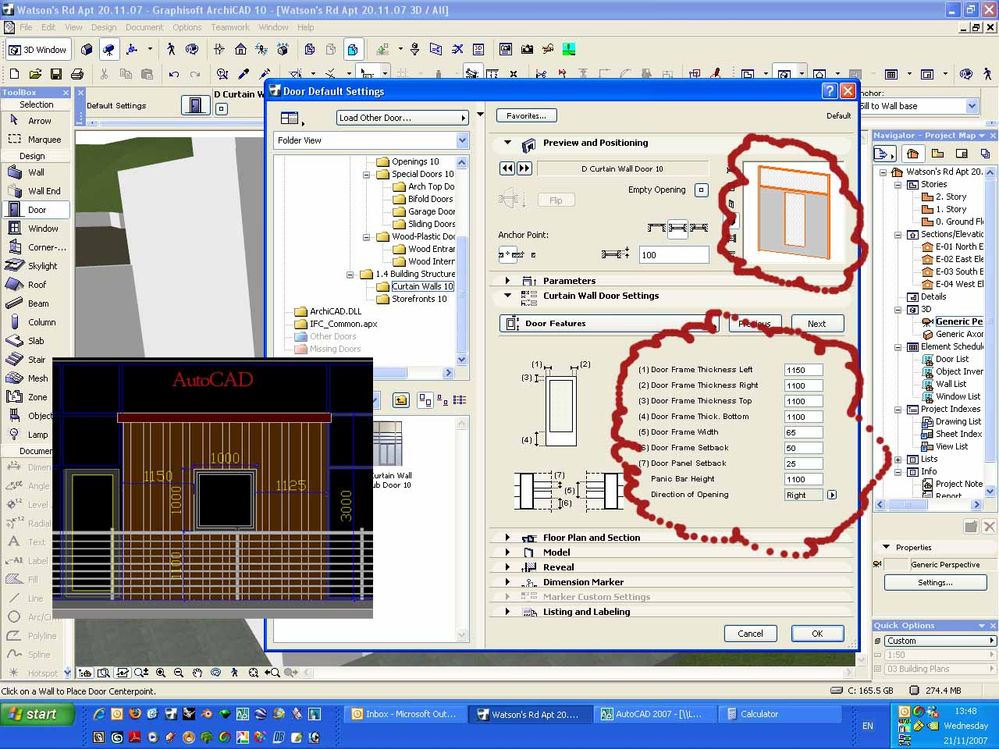
Task: Collapse Preview and Positioning section
Action: click(508, 143)
